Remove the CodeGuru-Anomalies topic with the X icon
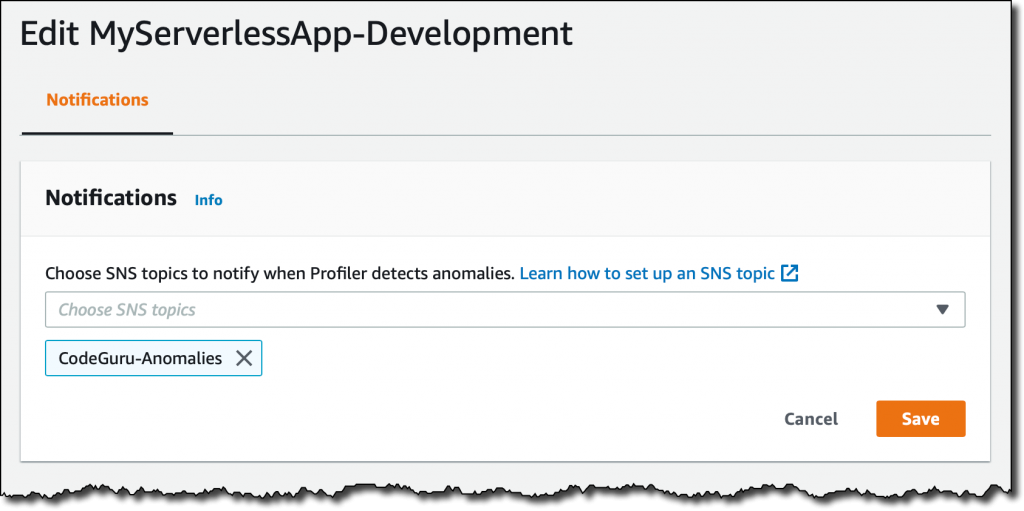 pos(244,358)
